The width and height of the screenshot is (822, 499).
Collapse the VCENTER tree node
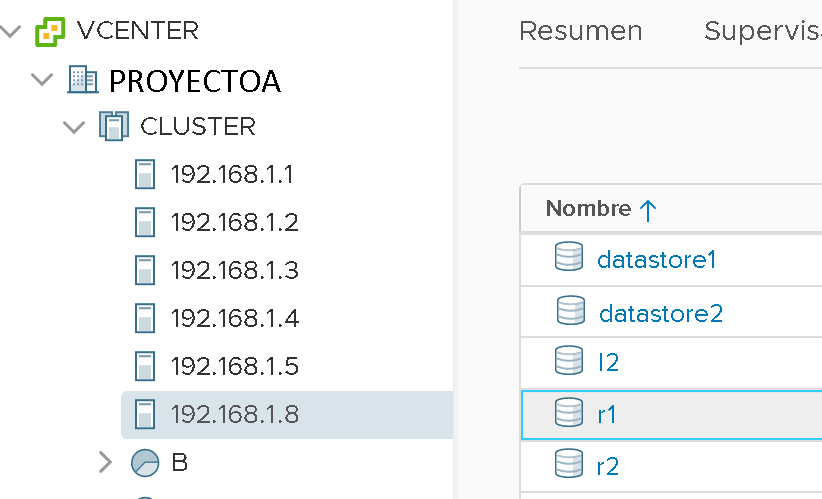[x=10, y=31]
